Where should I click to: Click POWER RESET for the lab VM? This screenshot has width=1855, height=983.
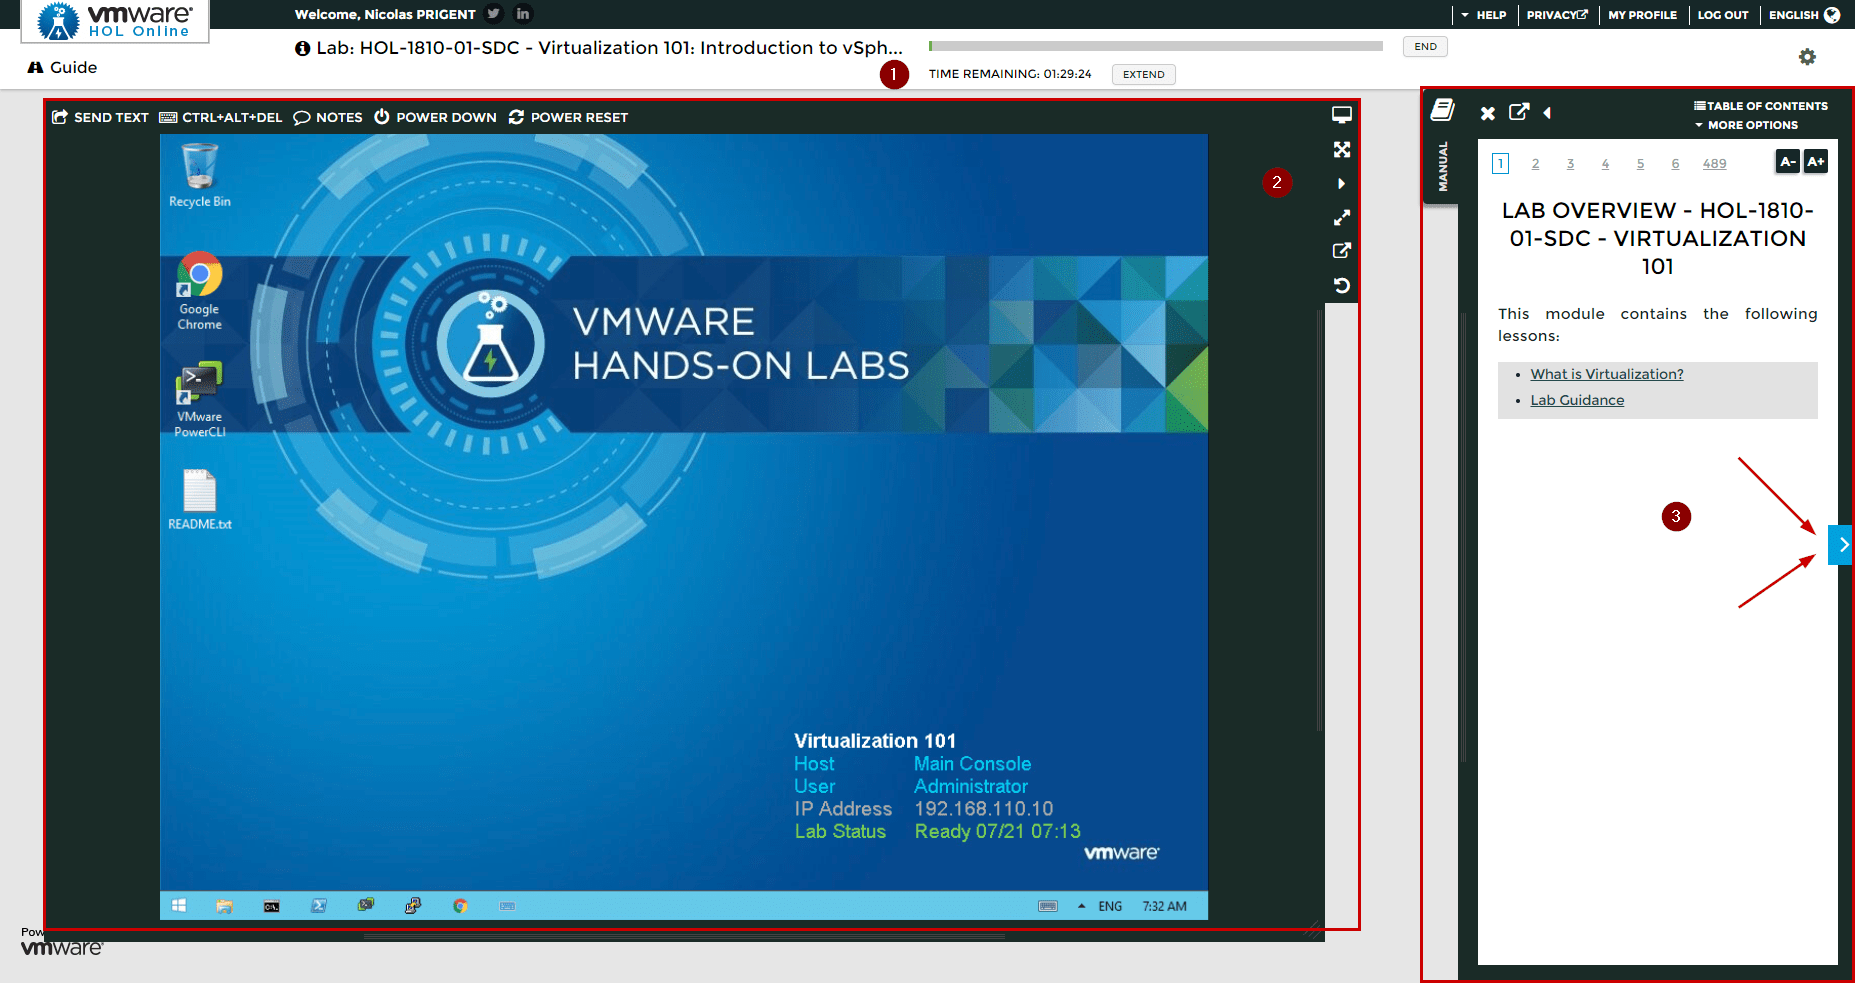[568, 117]
